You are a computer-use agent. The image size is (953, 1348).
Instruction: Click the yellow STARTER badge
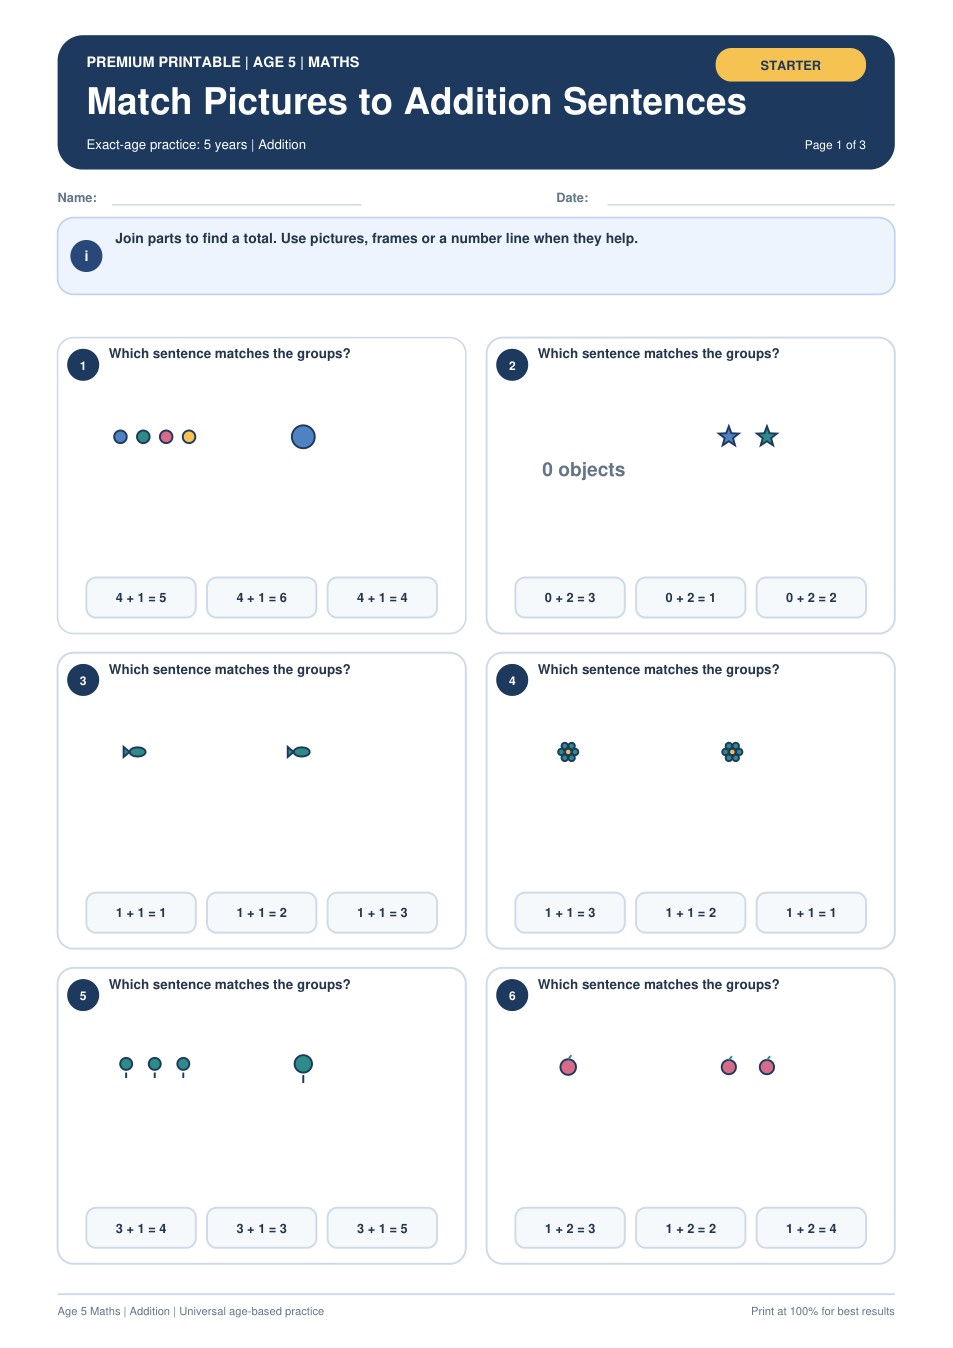791,65
